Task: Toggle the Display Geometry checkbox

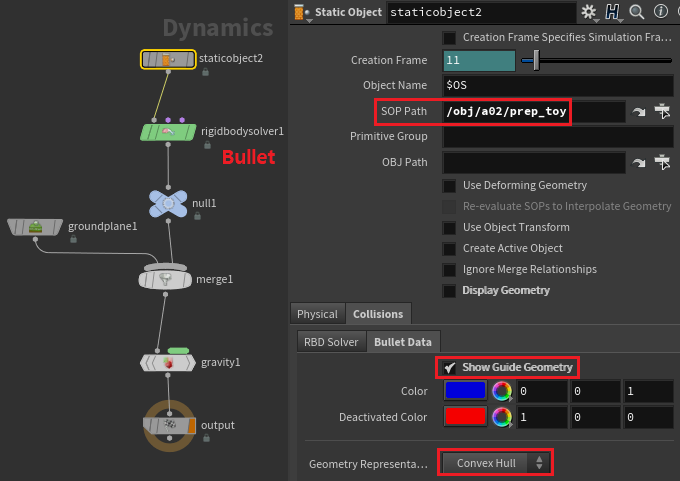Action: 449,291
